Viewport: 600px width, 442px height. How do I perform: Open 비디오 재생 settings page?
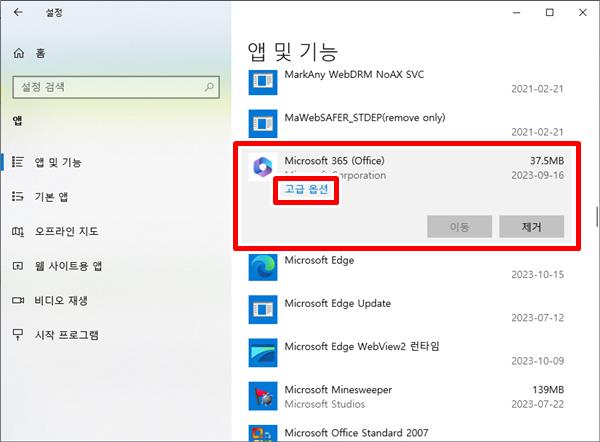click(x=61, y=300)
